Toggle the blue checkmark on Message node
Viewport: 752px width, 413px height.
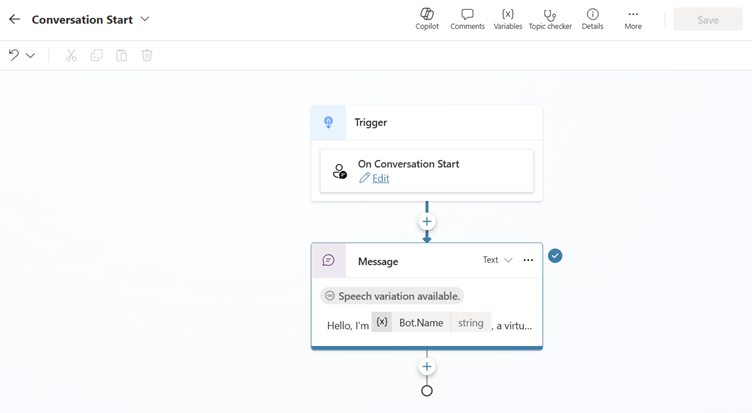click(555, 256)
